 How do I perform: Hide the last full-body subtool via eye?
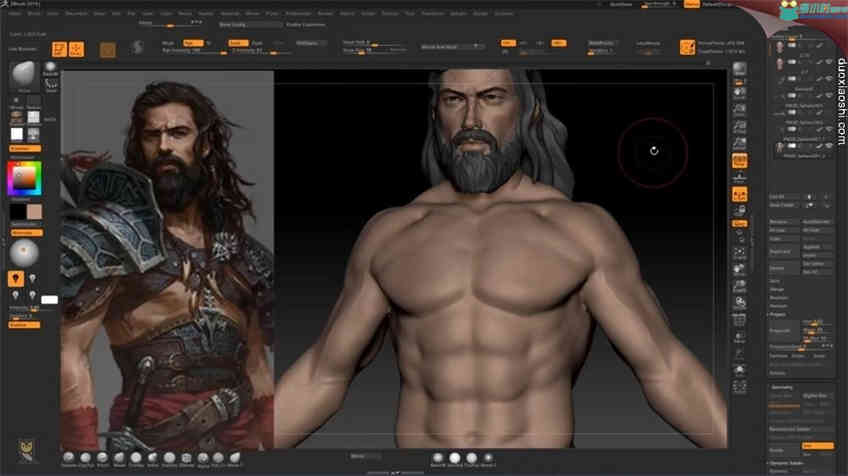(x=829, y=146)
